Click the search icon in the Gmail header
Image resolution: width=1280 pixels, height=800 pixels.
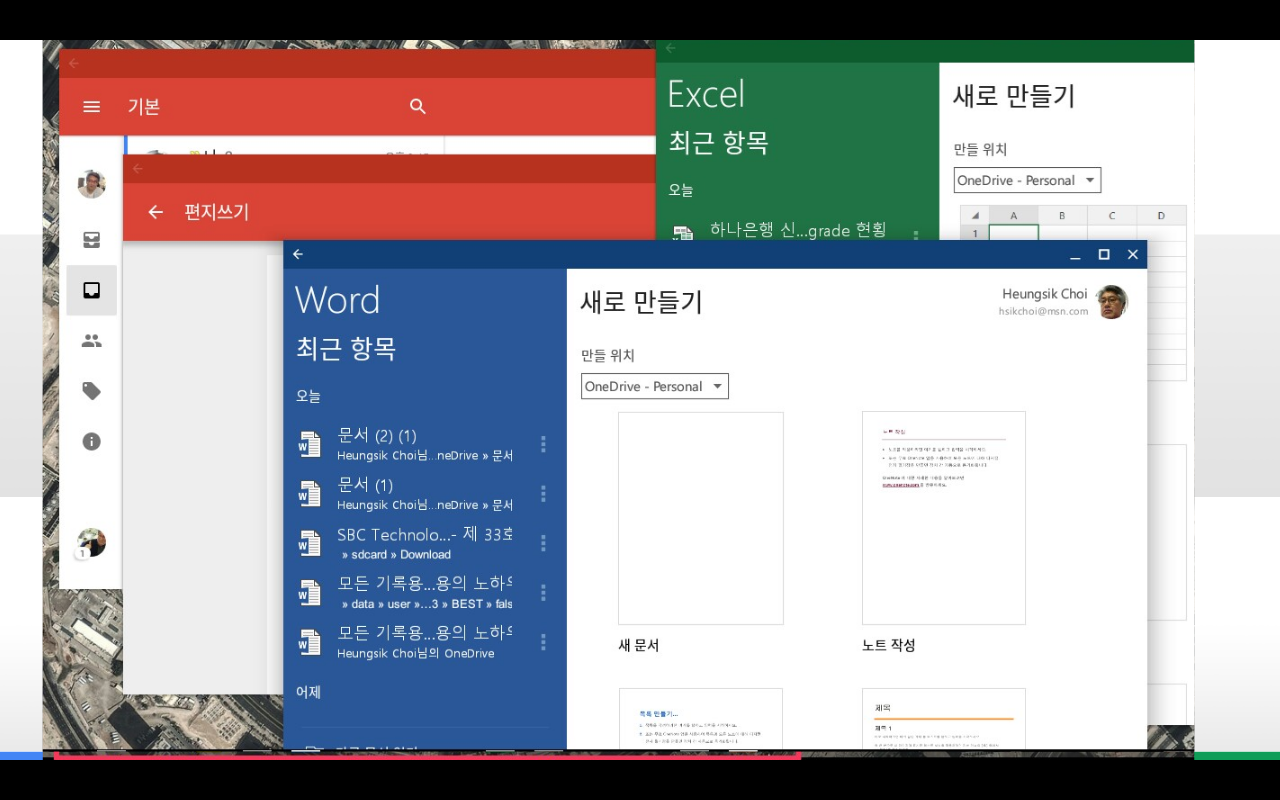tap(418, 106)
